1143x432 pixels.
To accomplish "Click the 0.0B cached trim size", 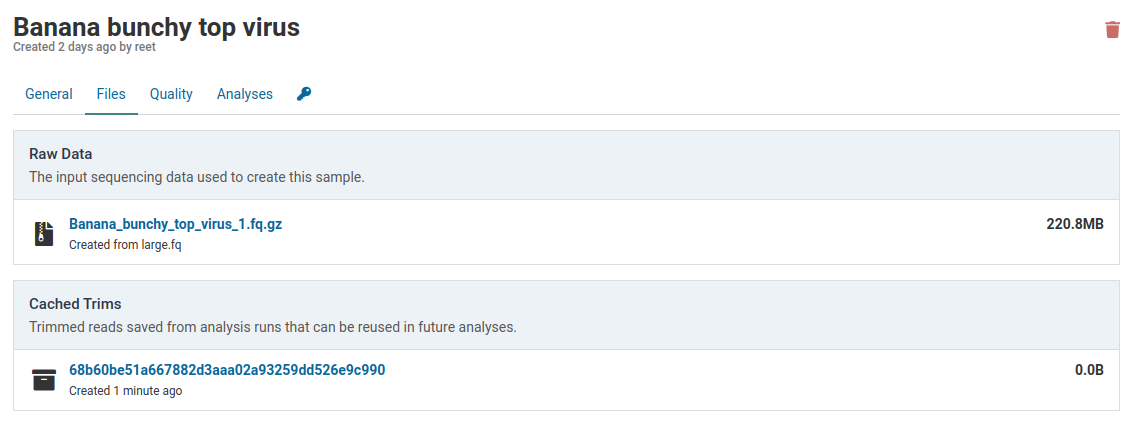I will 1089,370.
